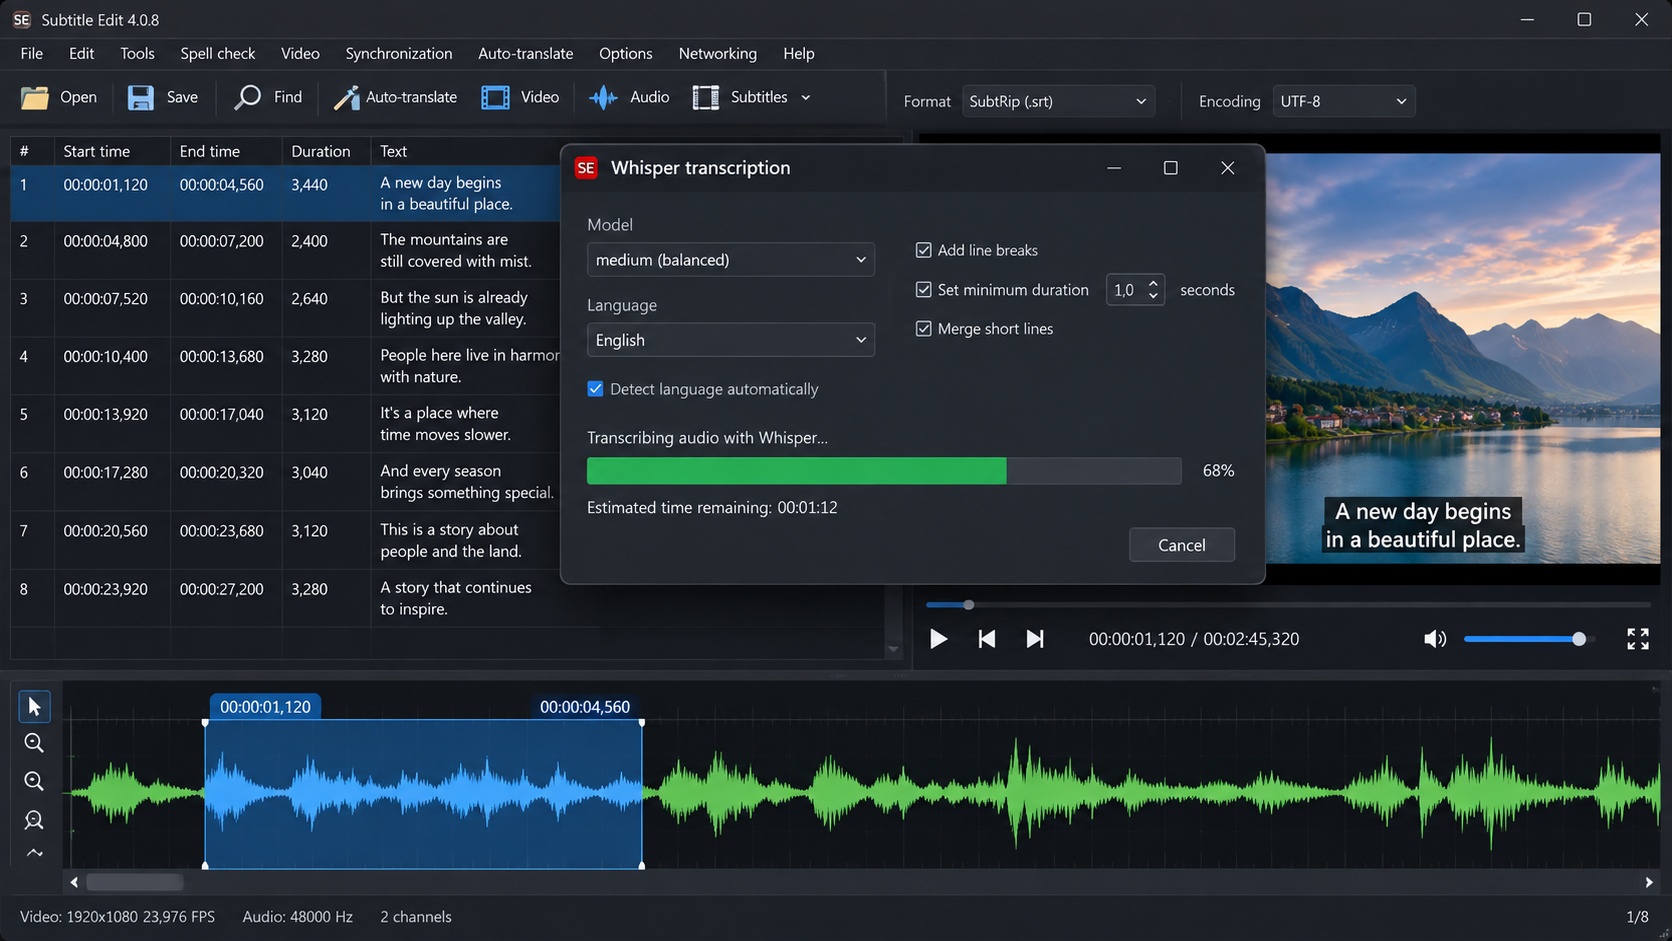Disable Merge short lines checkbox
Viewport: 1672px width, 941px height.
pyautogui.click(x=924, y=329)
